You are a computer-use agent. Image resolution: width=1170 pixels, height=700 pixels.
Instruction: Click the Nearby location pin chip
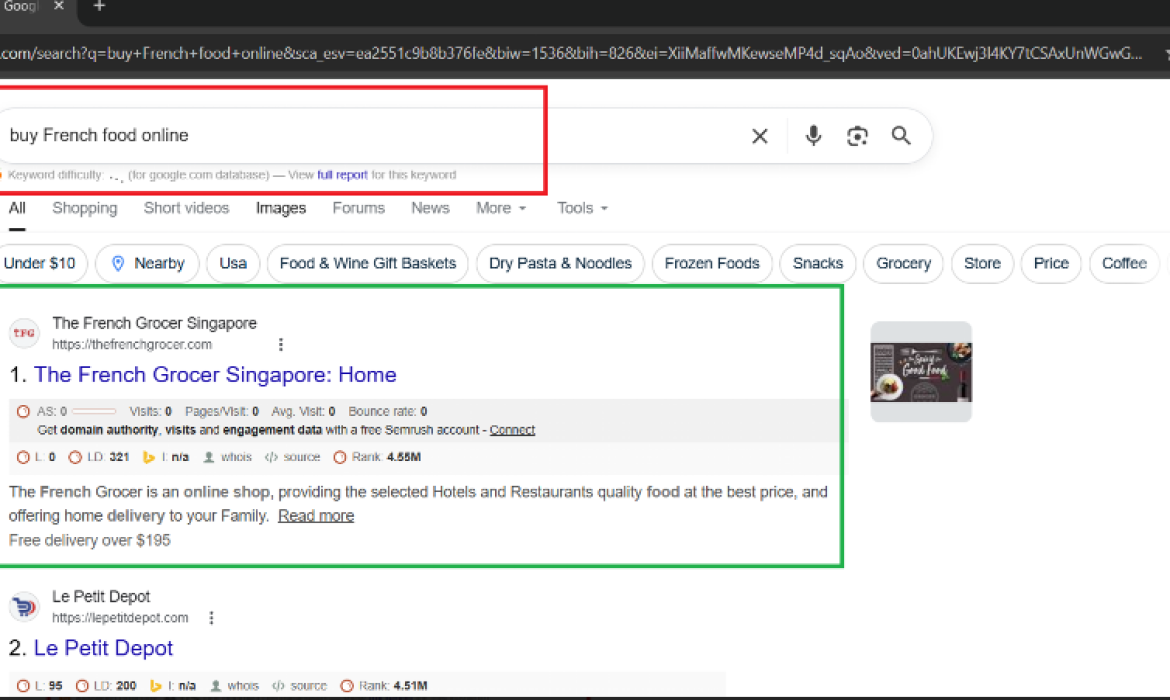[147, 263]
